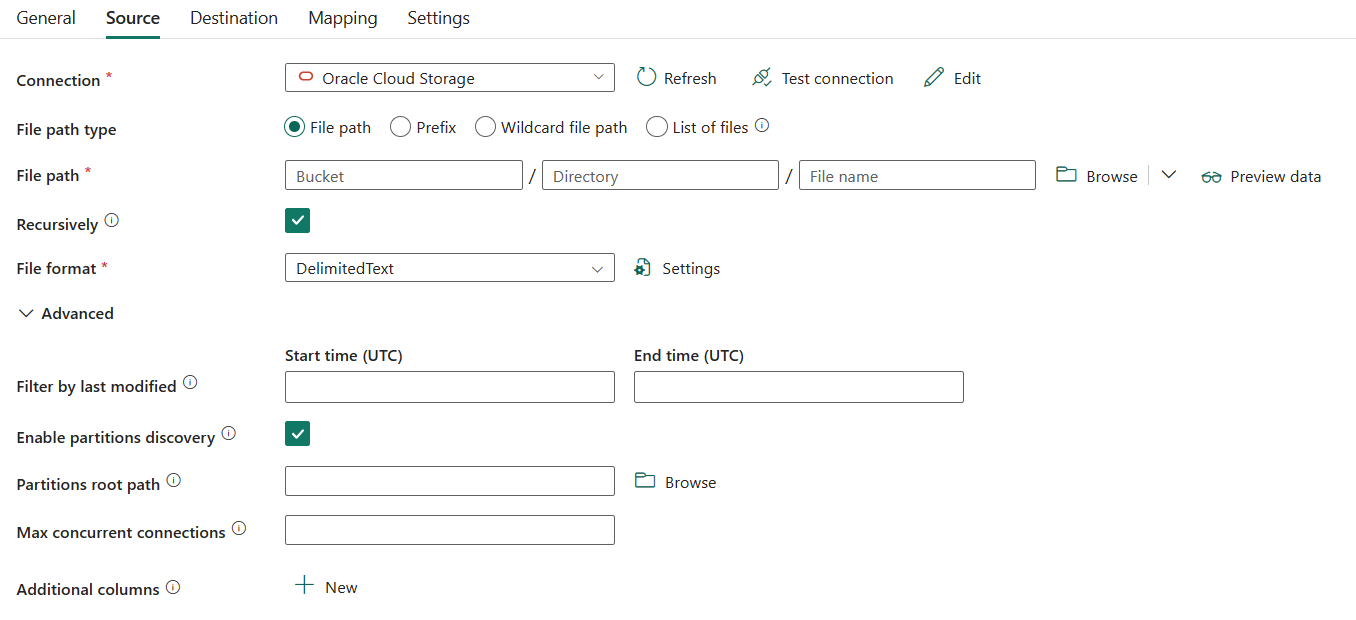Screen dimensions: 1356x620
Task: Select the Source tab
Action: click(133, 18)
